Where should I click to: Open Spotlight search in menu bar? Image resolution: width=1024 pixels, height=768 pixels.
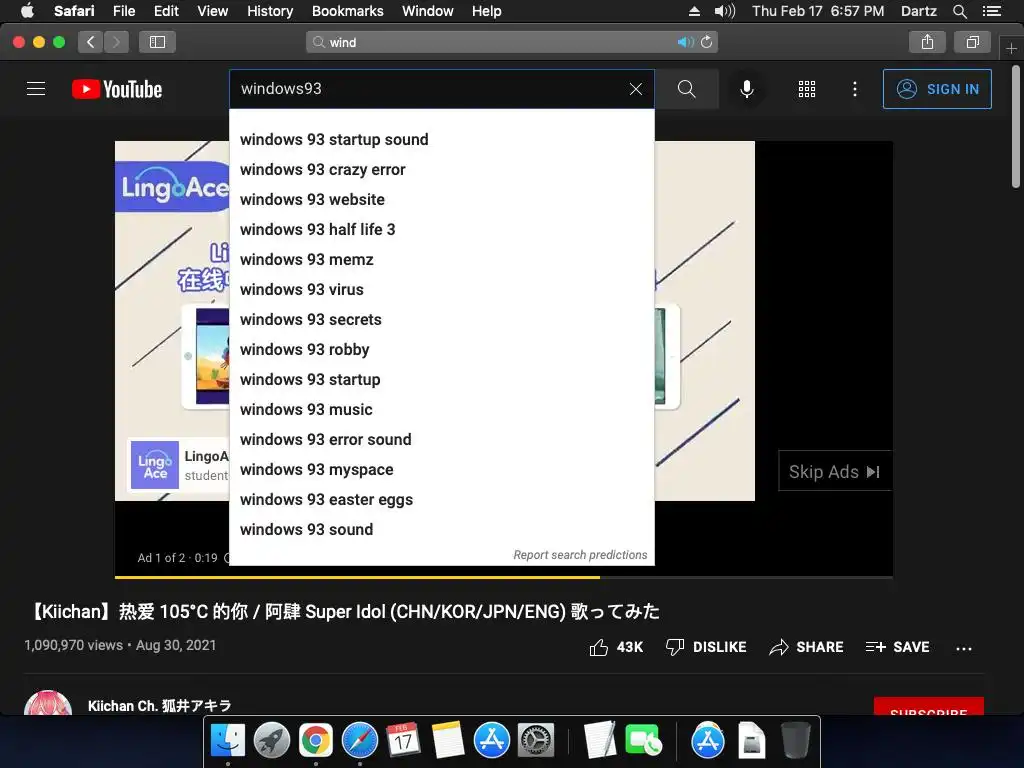[959, 11]
